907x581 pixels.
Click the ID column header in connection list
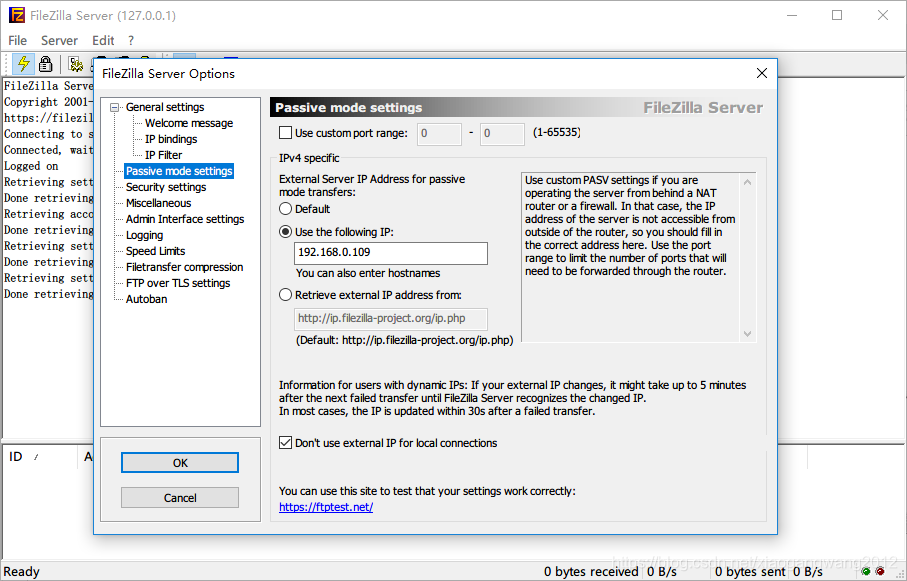click(x=40, y=457)
